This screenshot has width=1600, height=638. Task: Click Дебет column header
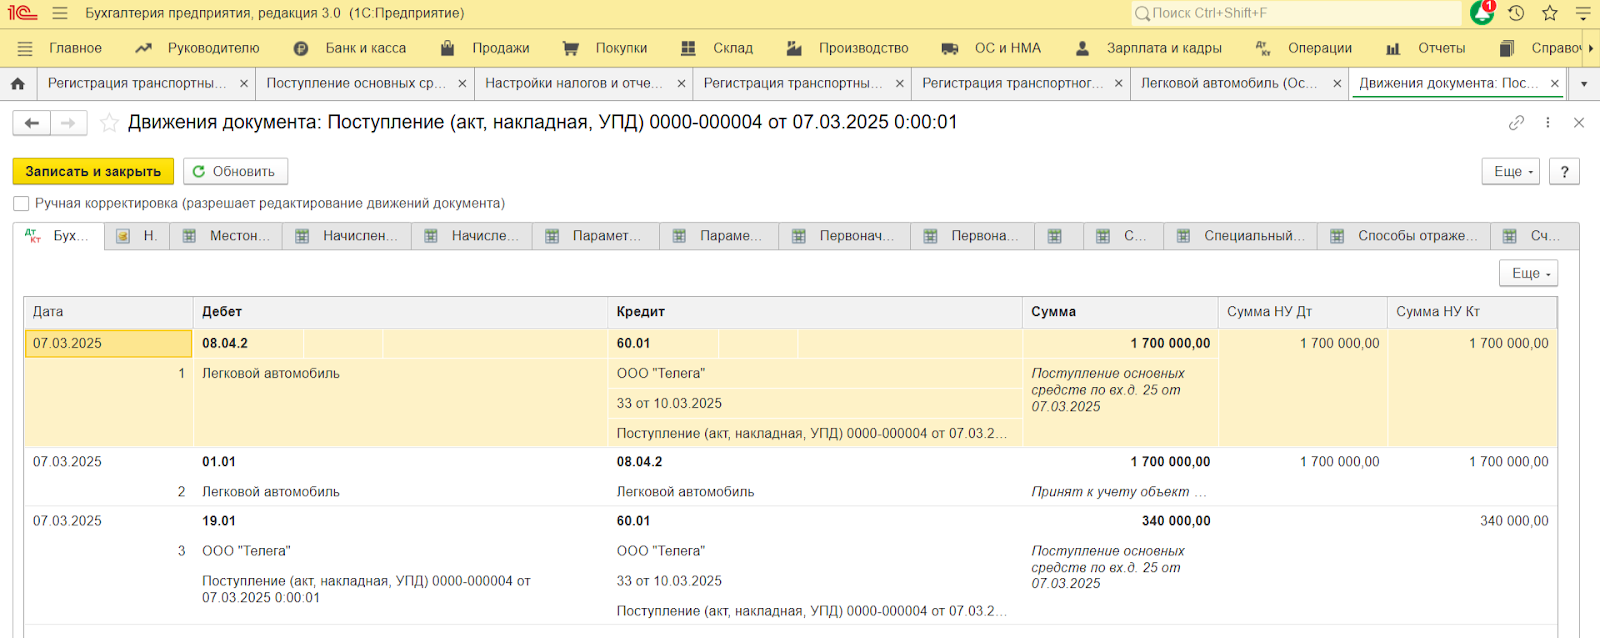click(400, 312)
